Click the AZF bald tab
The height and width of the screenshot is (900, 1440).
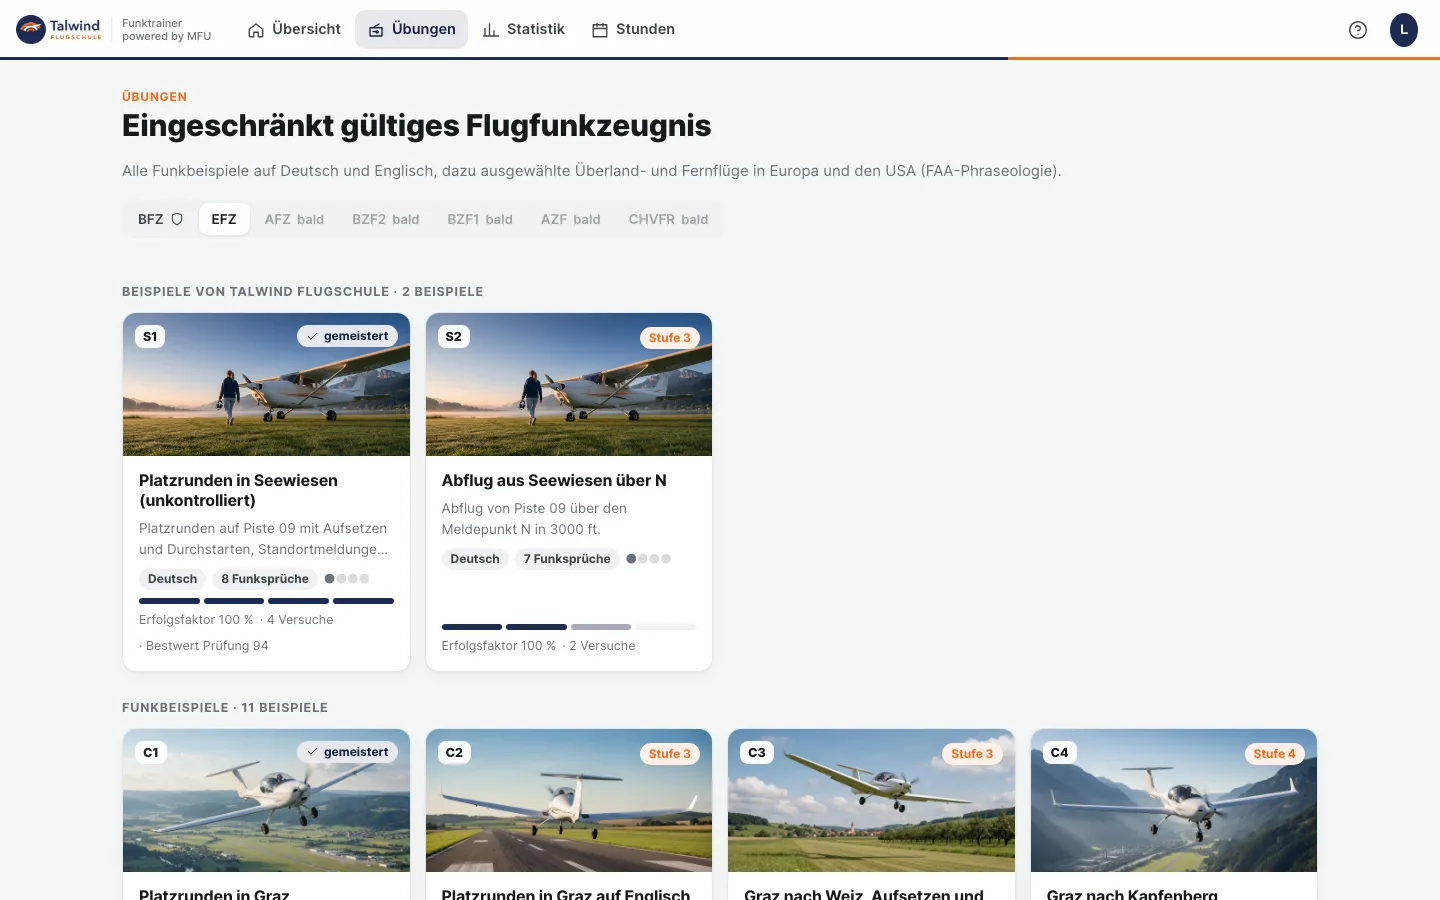click(x=570, y=219)
